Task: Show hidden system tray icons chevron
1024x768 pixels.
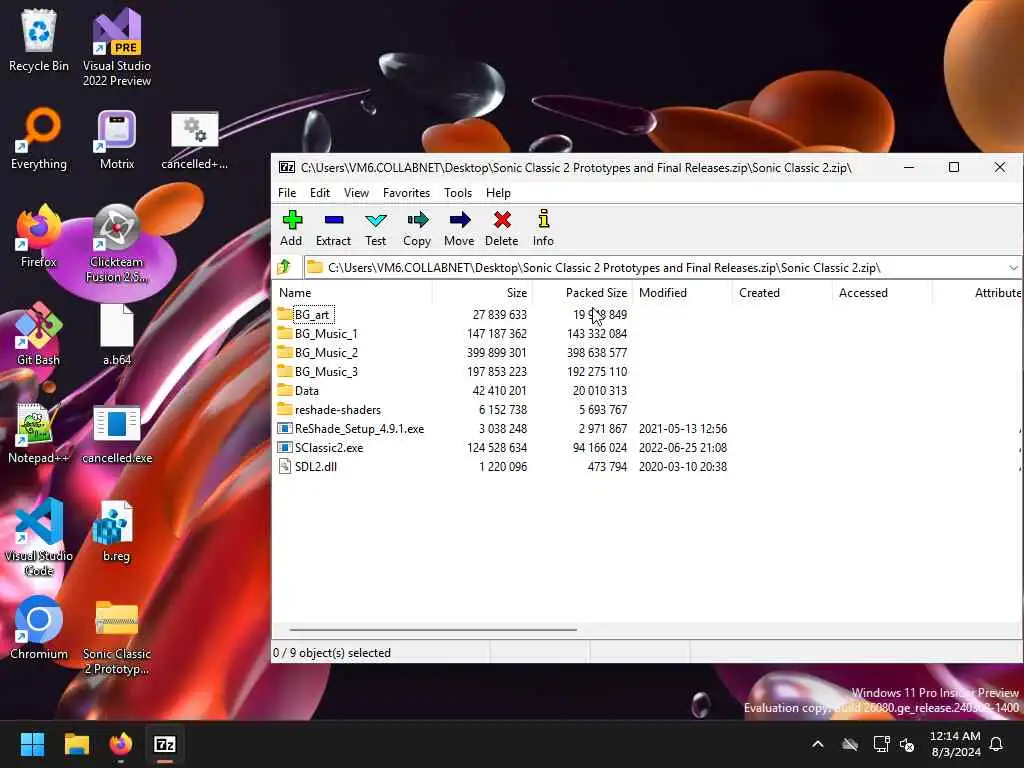Action: point(818,744)
